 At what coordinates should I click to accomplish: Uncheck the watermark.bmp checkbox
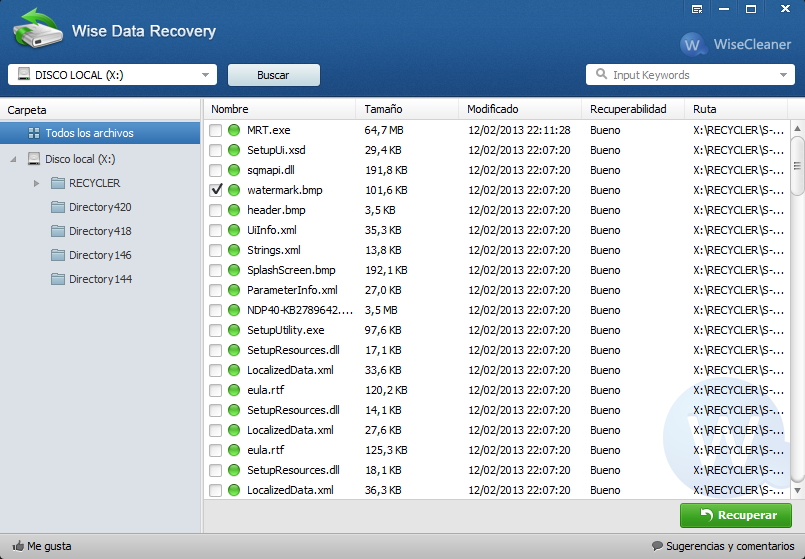pos(216,190)
